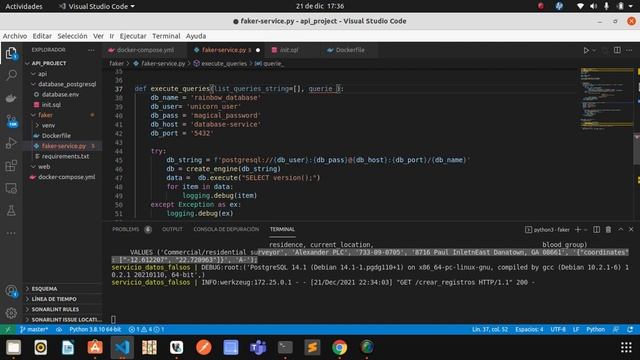
Task: Click the notifications bell in status bar
Action: coord(630,329)
